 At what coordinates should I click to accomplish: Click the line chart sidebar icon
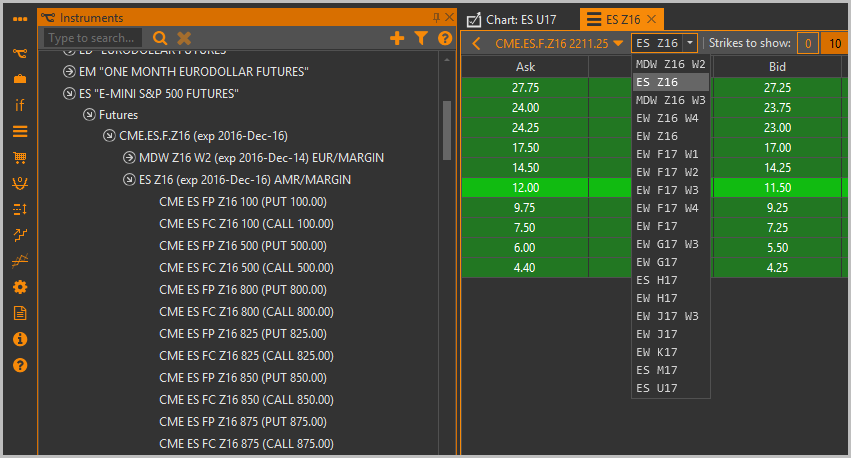[x=20, y=261]
